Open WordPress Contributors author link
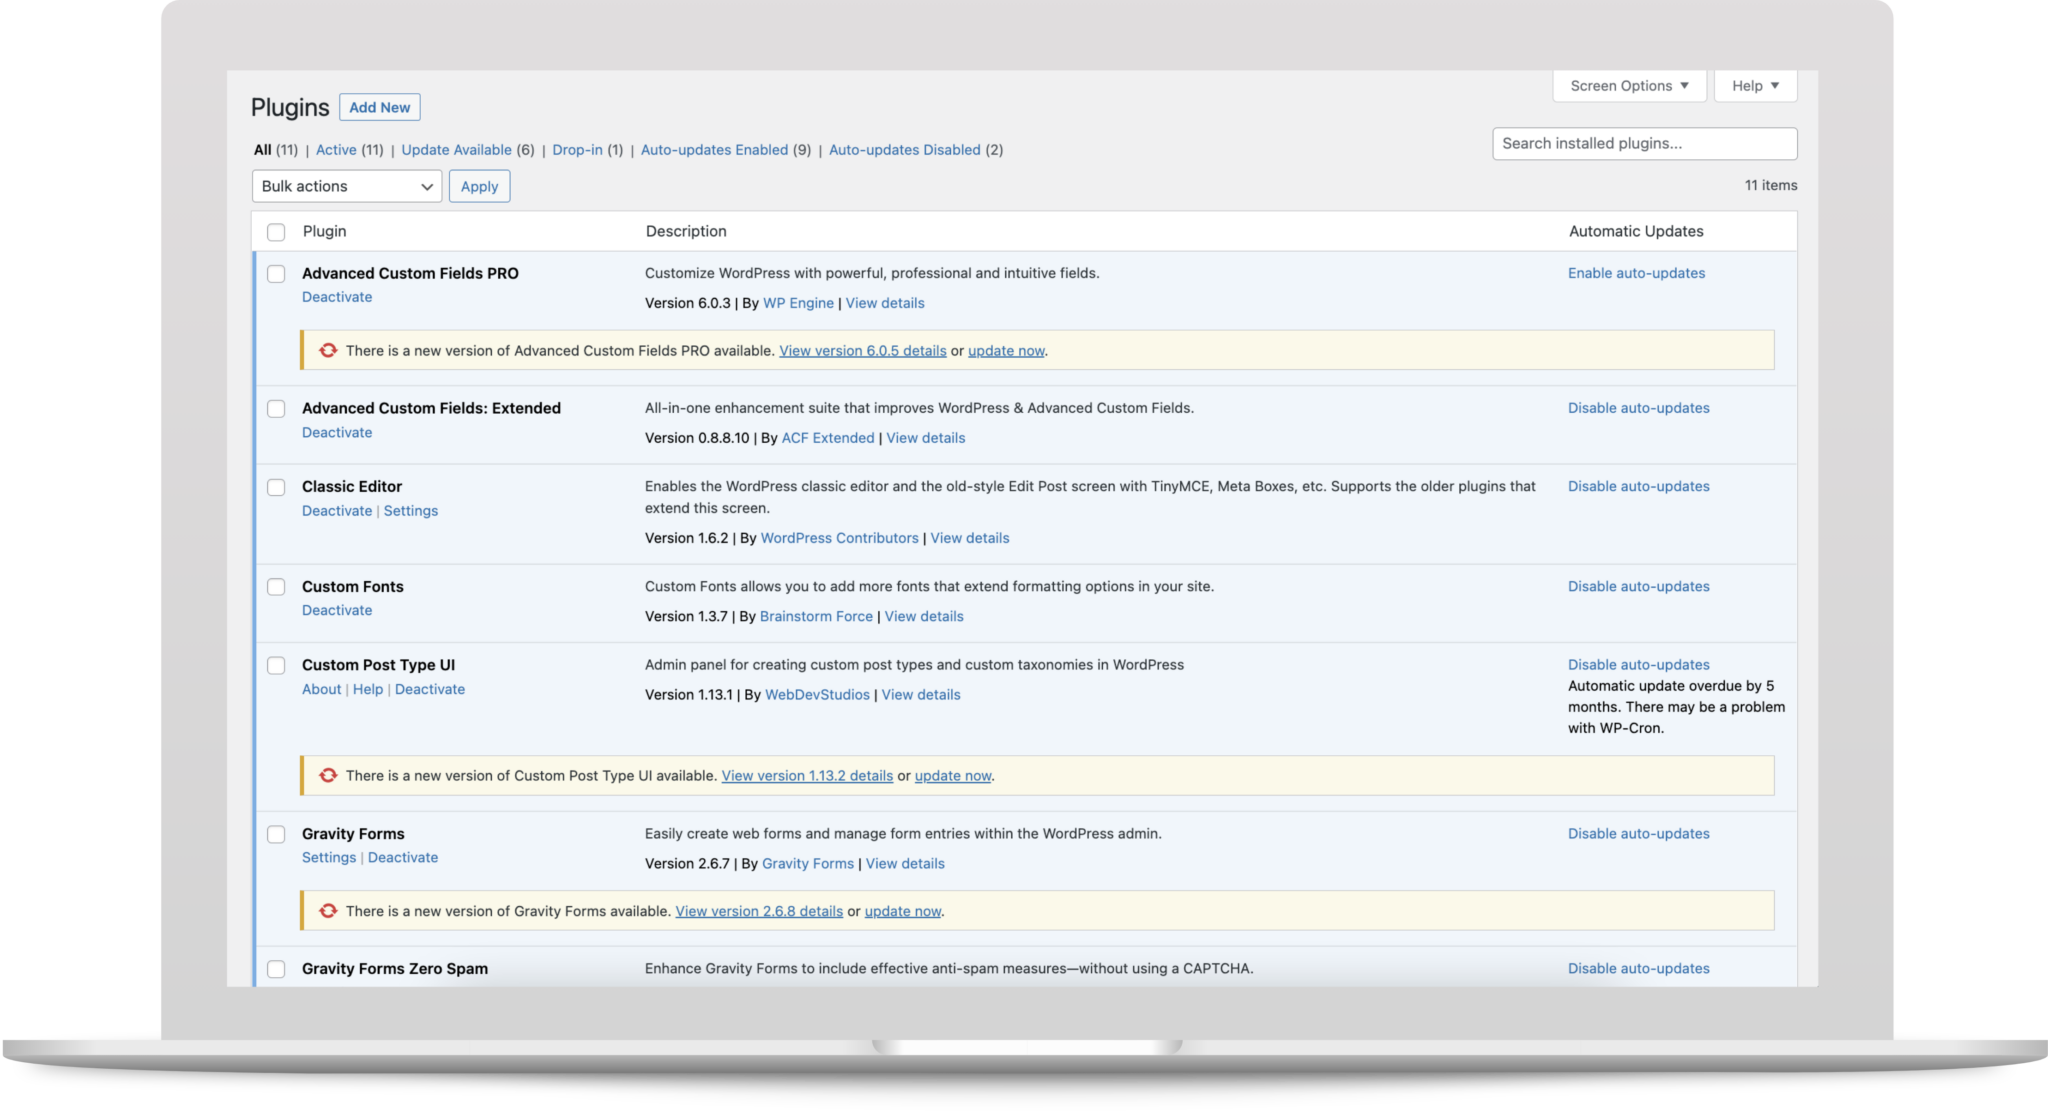The width and height of the screenshot is (2048, 1120). (839, 538)
